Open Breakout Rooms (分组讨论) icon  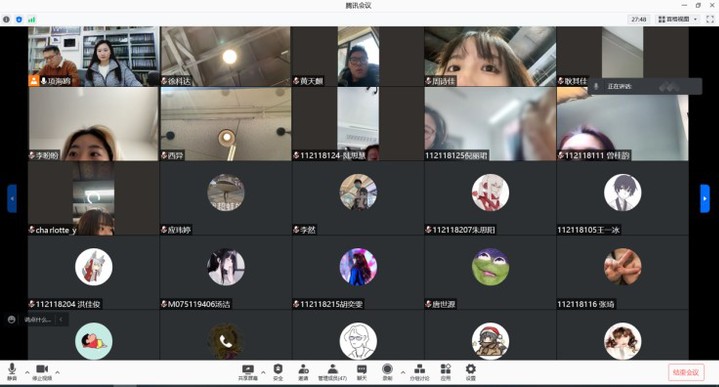click(419, 372)
